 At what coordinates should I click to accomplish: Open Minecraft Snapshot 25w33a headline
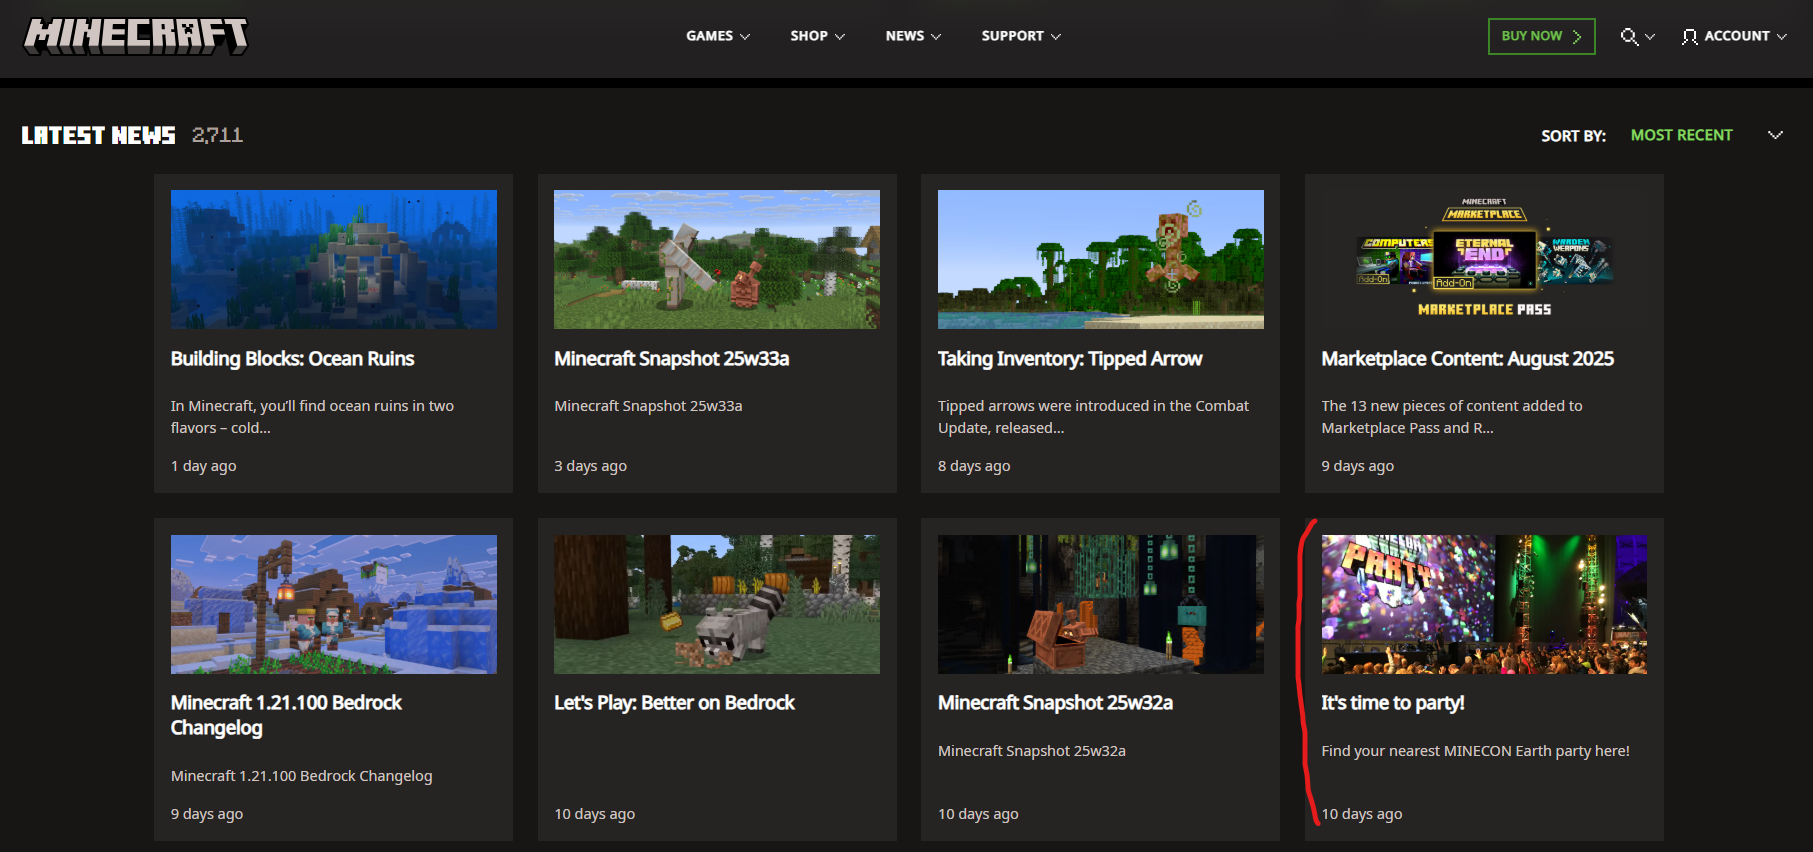[x=671, y=359]
